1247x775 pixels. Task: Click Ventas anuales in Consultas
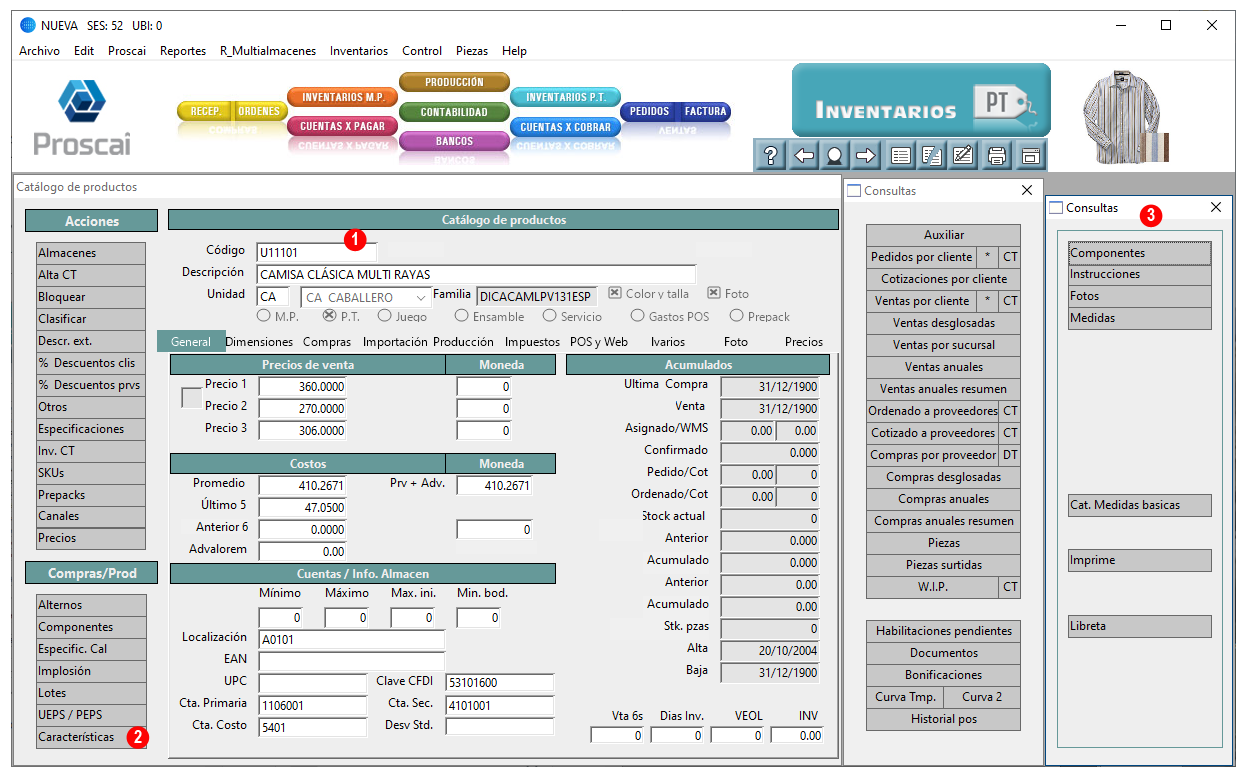[943, 367]
